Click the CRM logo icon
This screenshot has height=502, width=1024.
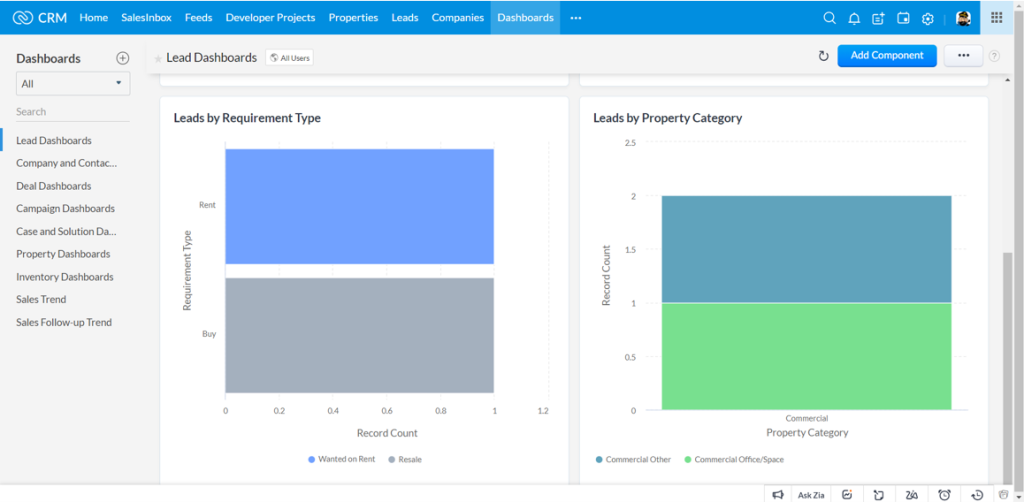pos(23,18)
